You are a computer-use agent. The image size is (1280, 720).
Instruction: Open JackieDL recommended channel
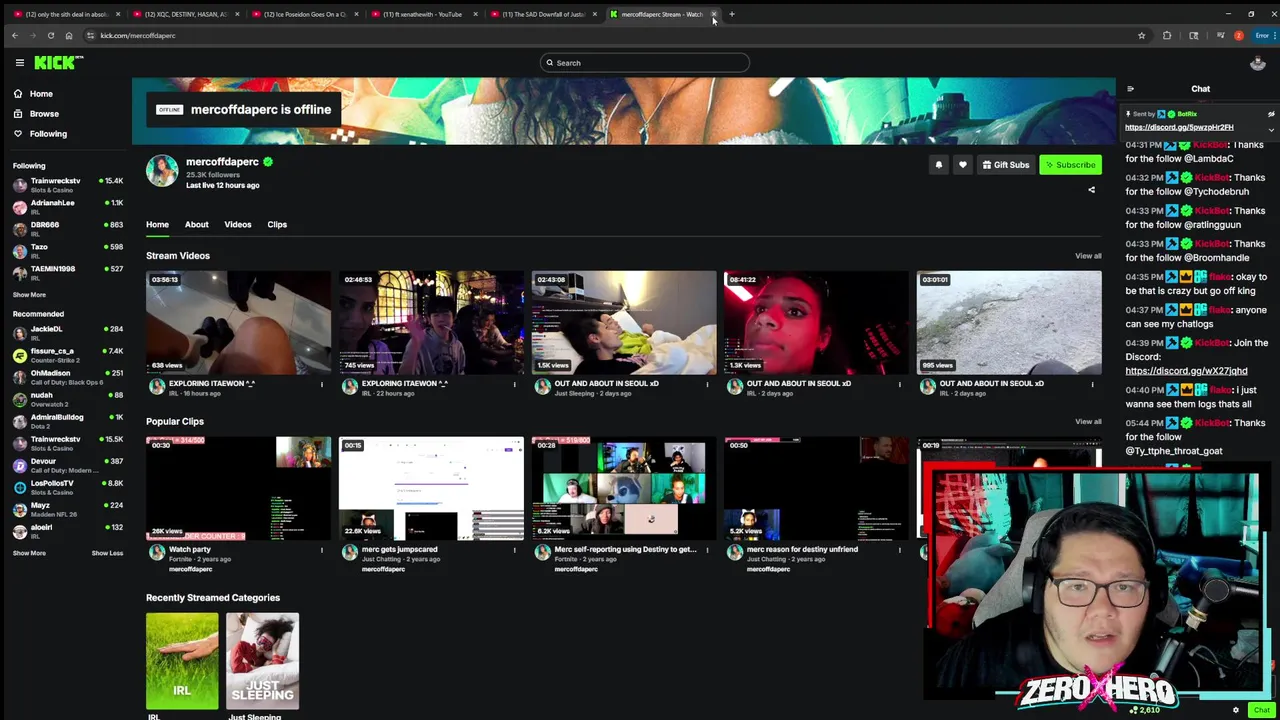click(67, 331)
